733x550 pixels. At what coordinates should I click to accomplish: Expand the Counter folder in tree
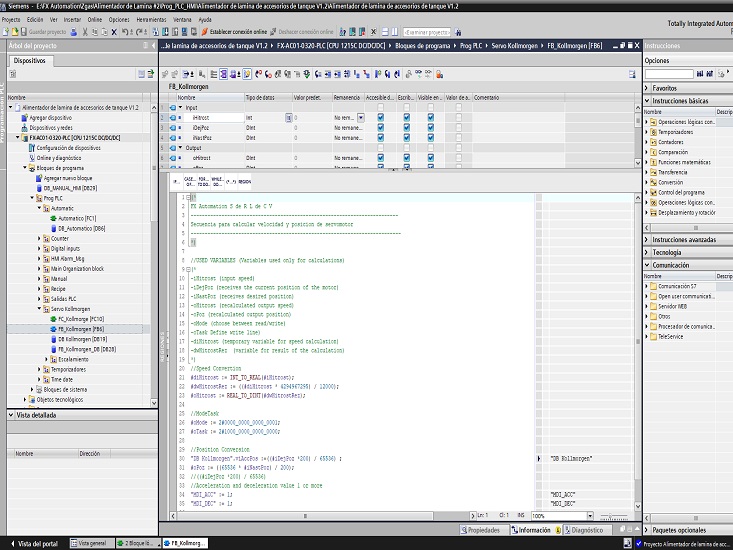(x=39, y=239)
